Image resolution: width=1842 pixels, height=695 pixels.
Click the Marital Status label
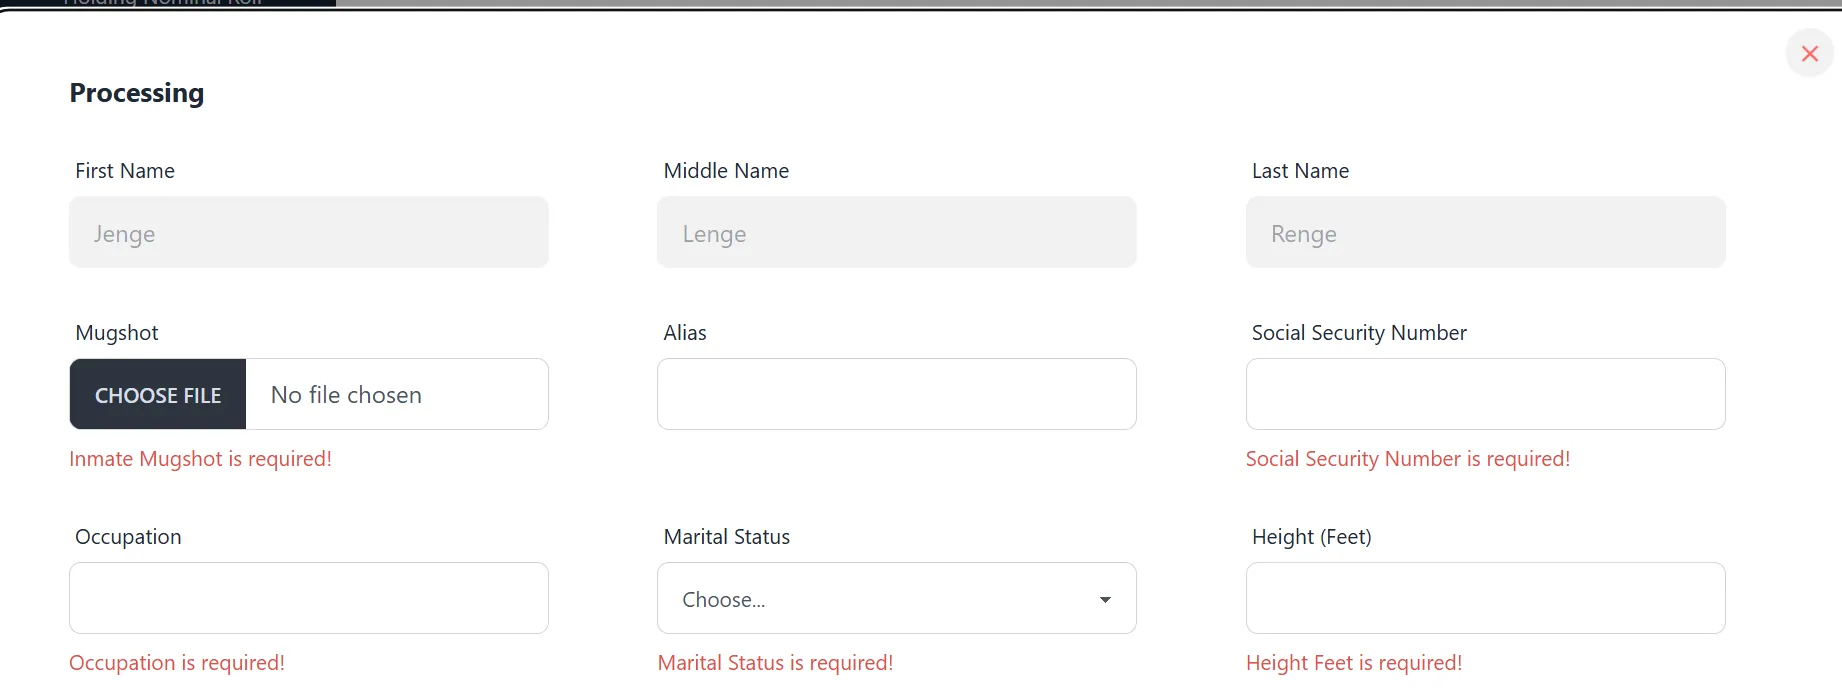[727, 537]
